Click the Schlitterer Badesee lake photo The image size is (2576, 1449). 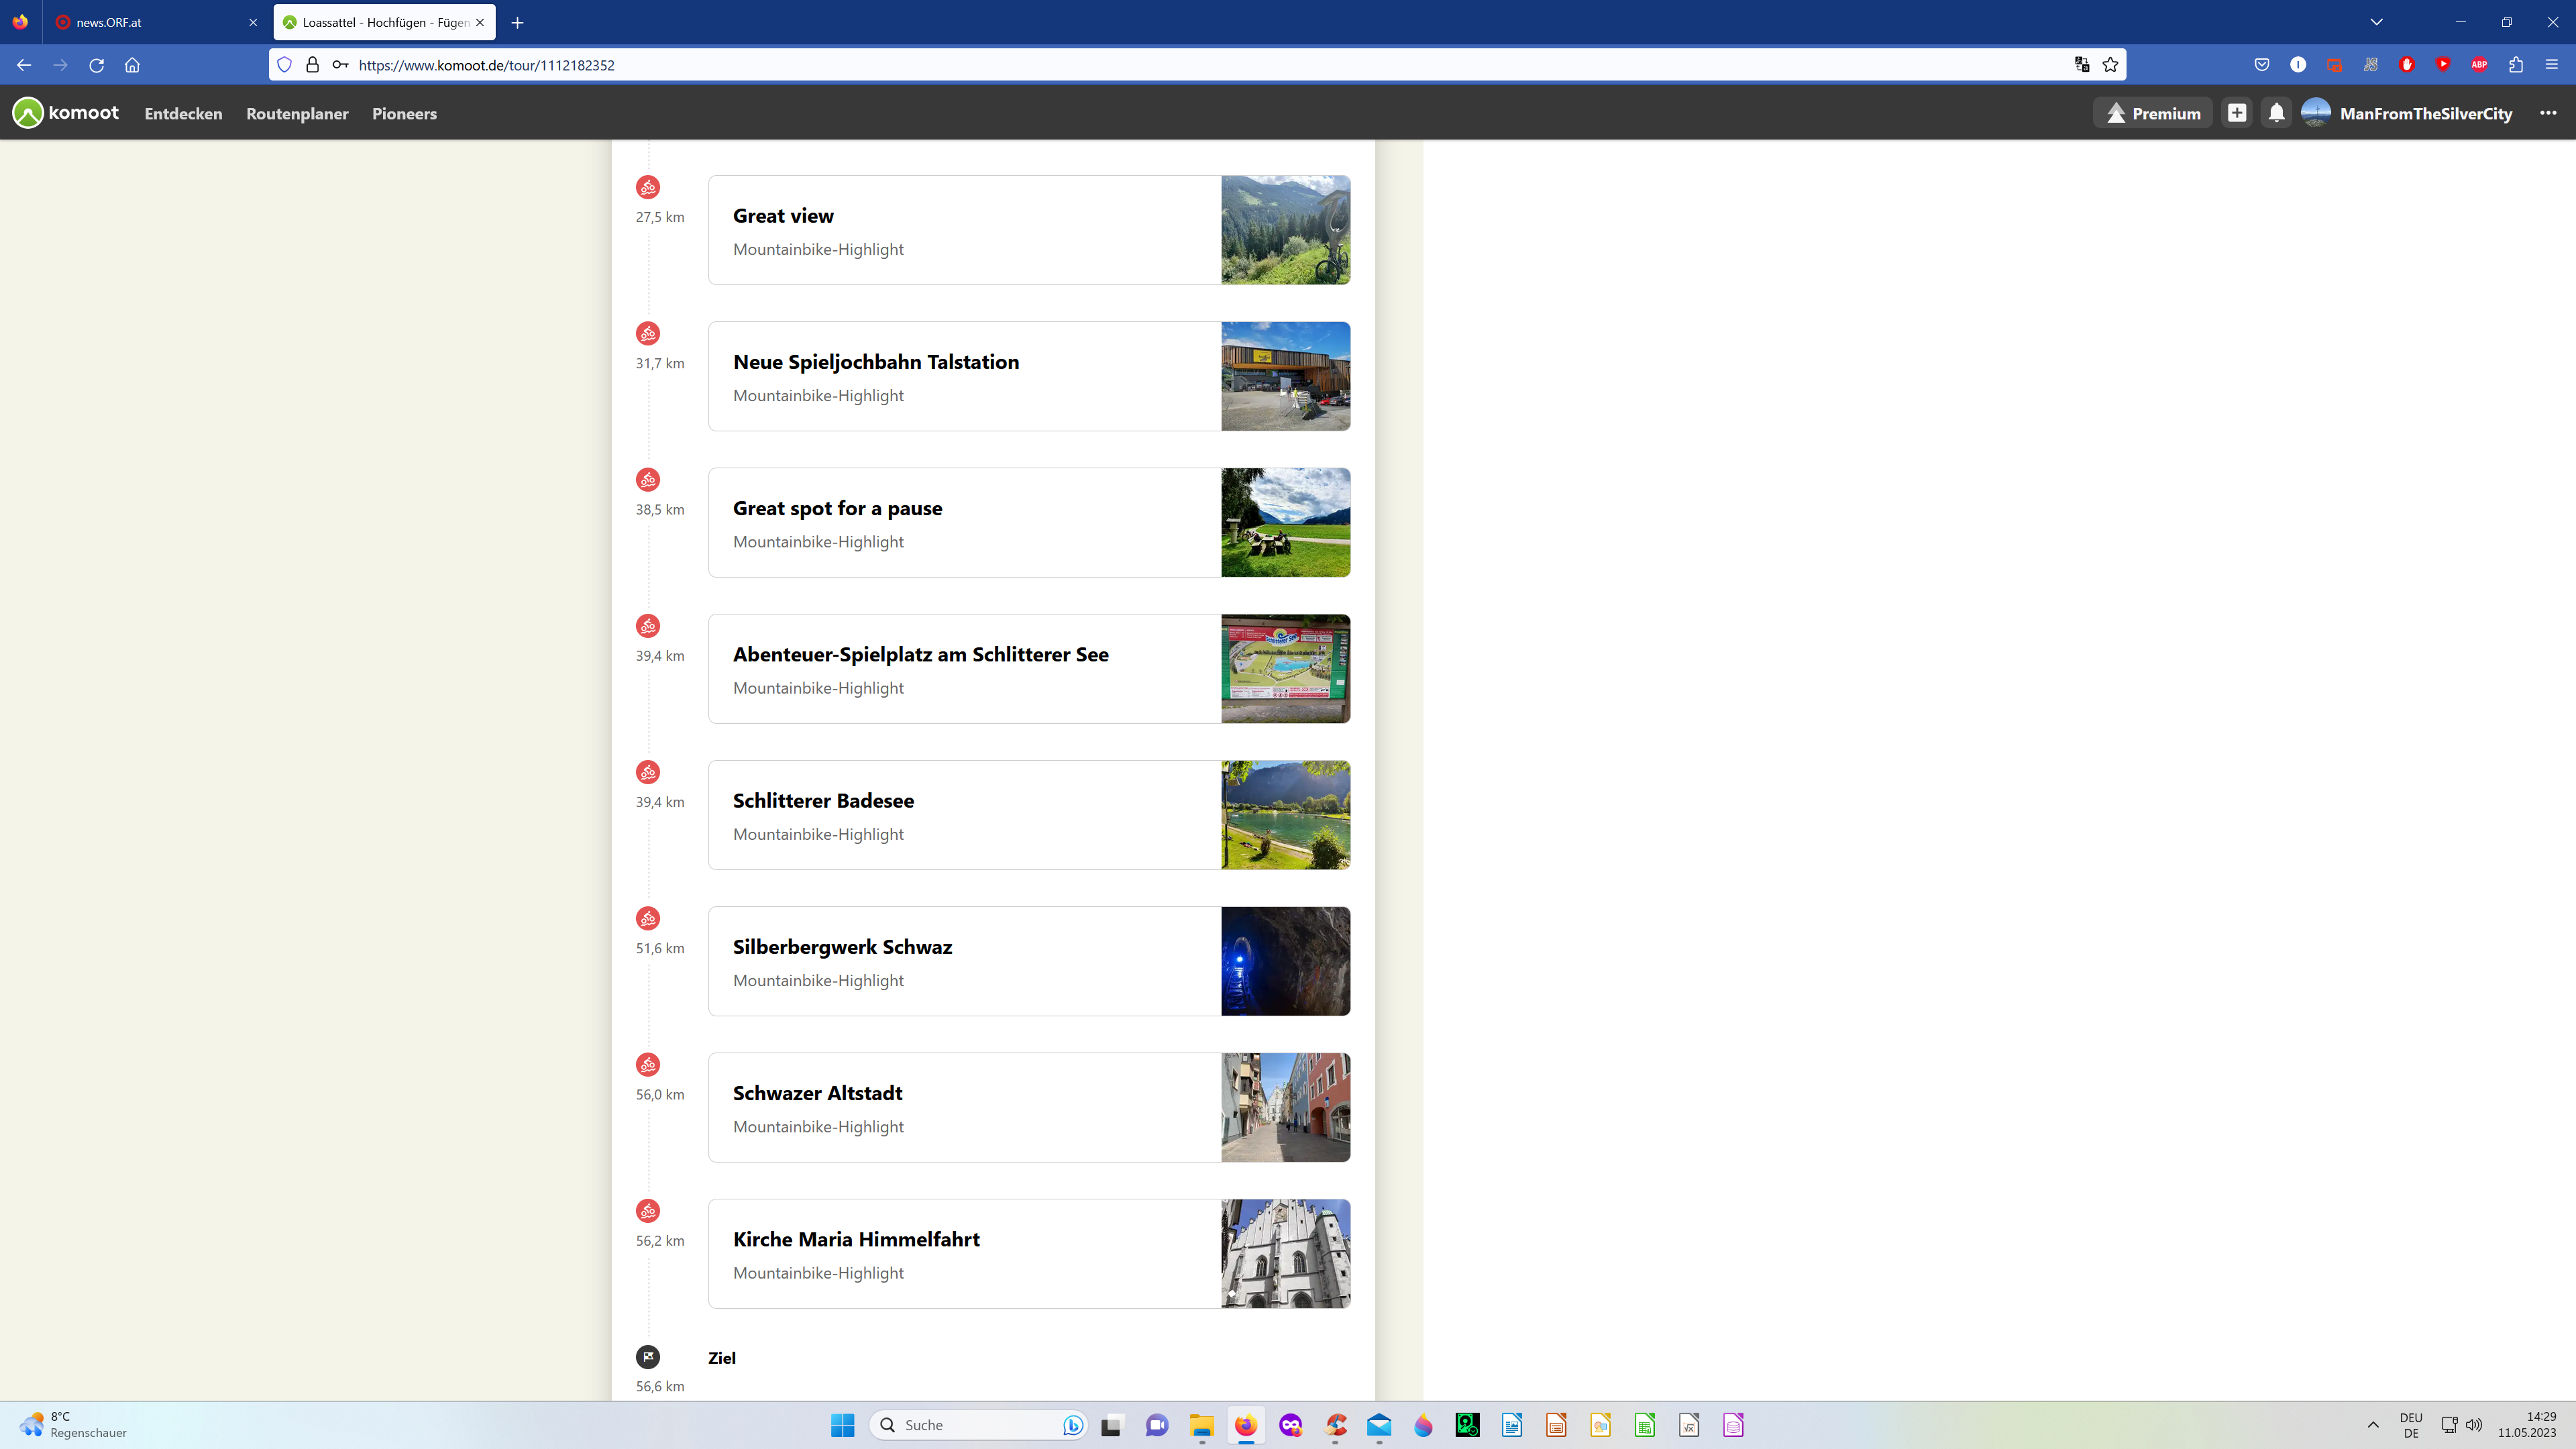(x=1285, y=815)
